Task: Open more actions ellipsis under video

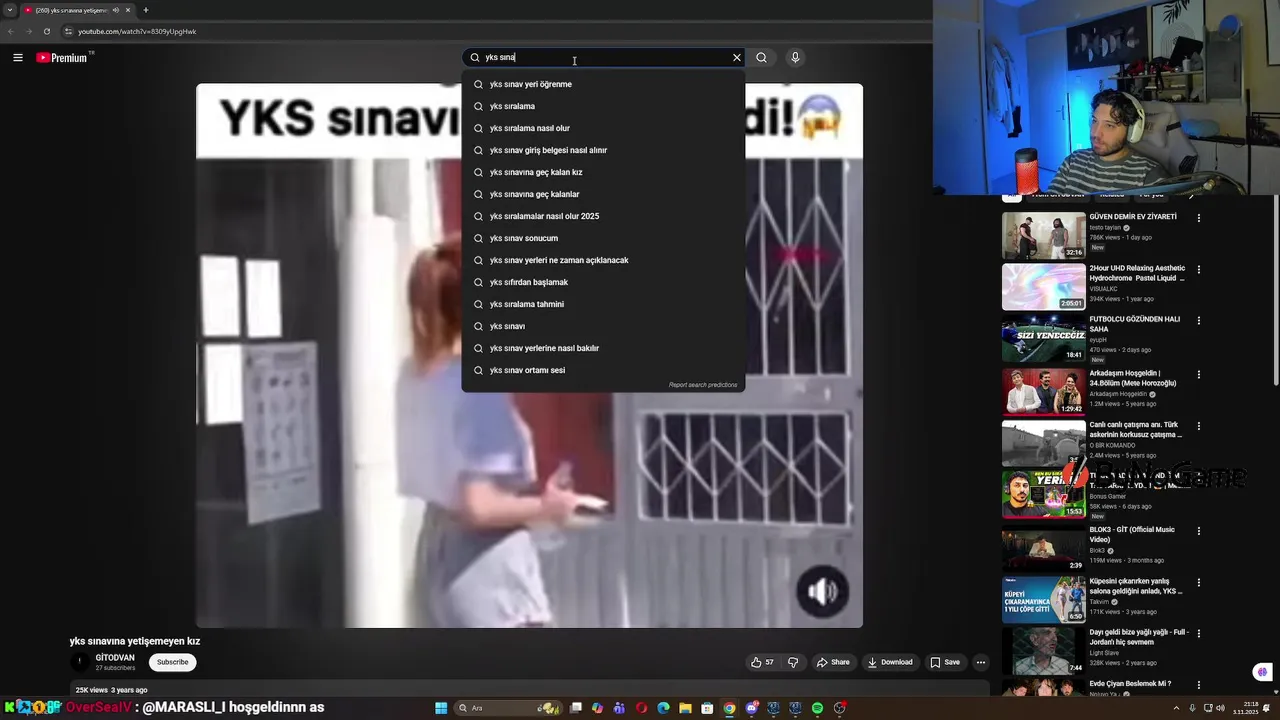Action: [x=981, y=662]
